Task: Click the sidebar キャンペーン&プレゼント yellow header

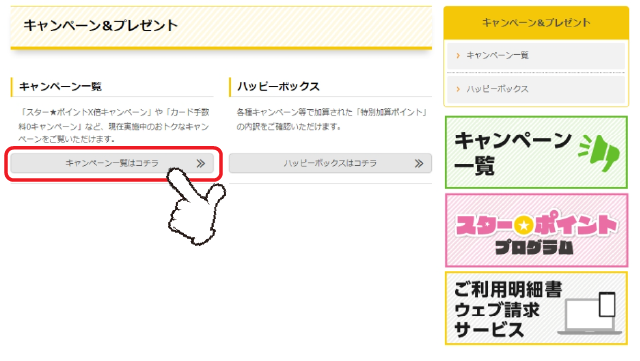Action: [536, 23]
